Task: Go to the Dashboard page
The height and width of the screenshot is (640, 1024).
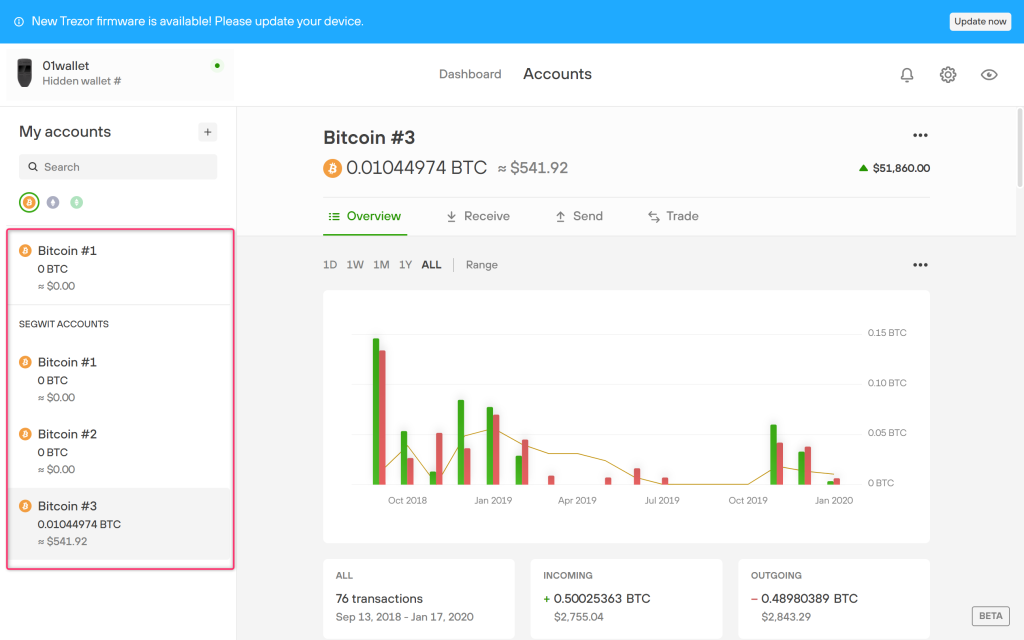Action: tap(470, 74)
